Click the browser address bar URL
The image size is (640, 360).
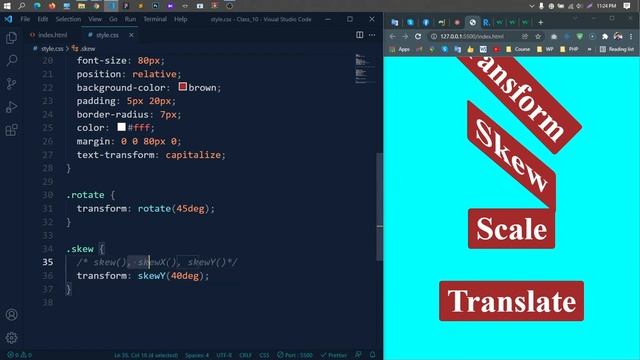click(x=472, y=36)
